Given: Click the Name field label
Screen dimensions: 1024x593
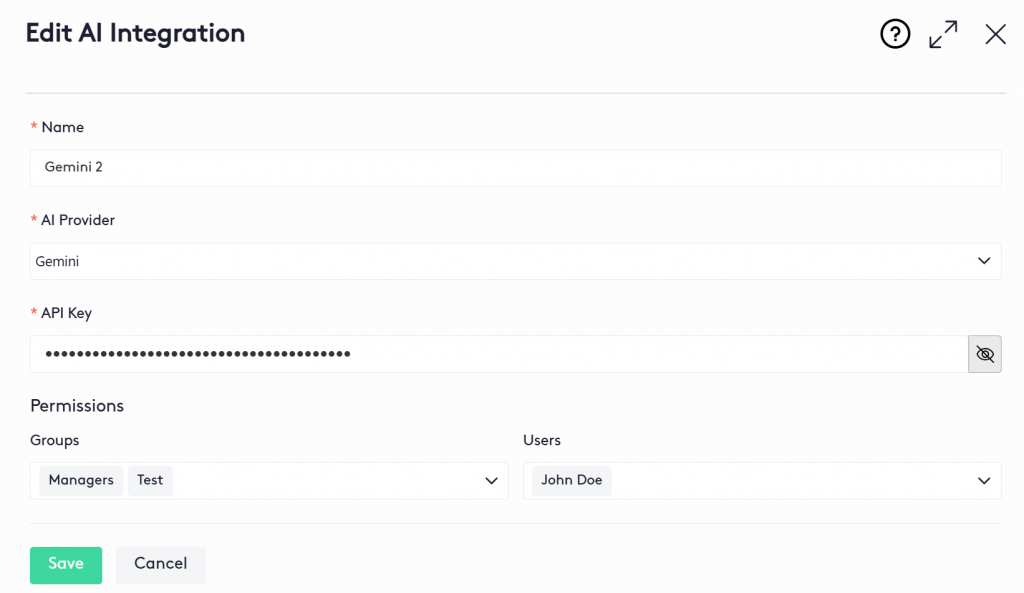Looking at the screenshot, I should 62,127.
